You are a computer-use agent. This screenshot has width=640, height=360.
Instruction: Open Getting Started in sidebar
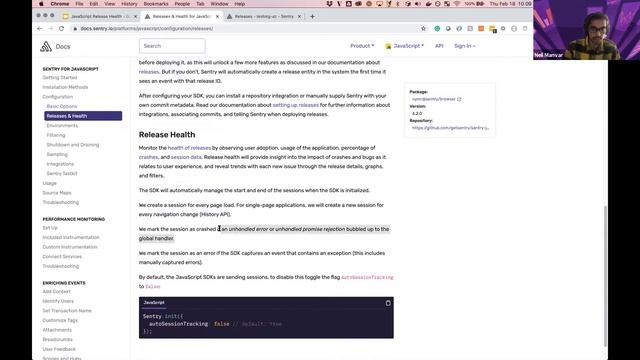click(60, 78)
